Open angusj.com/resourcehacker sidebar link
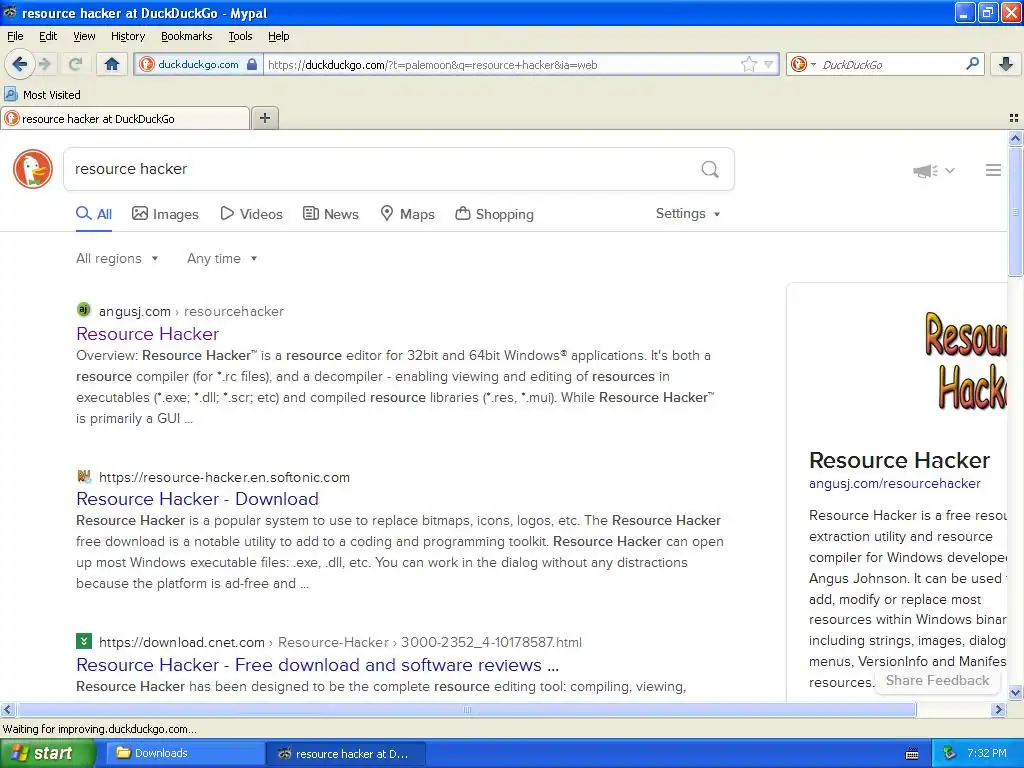Viewport: 1024px width, 768px height. (x=895, y=483)
